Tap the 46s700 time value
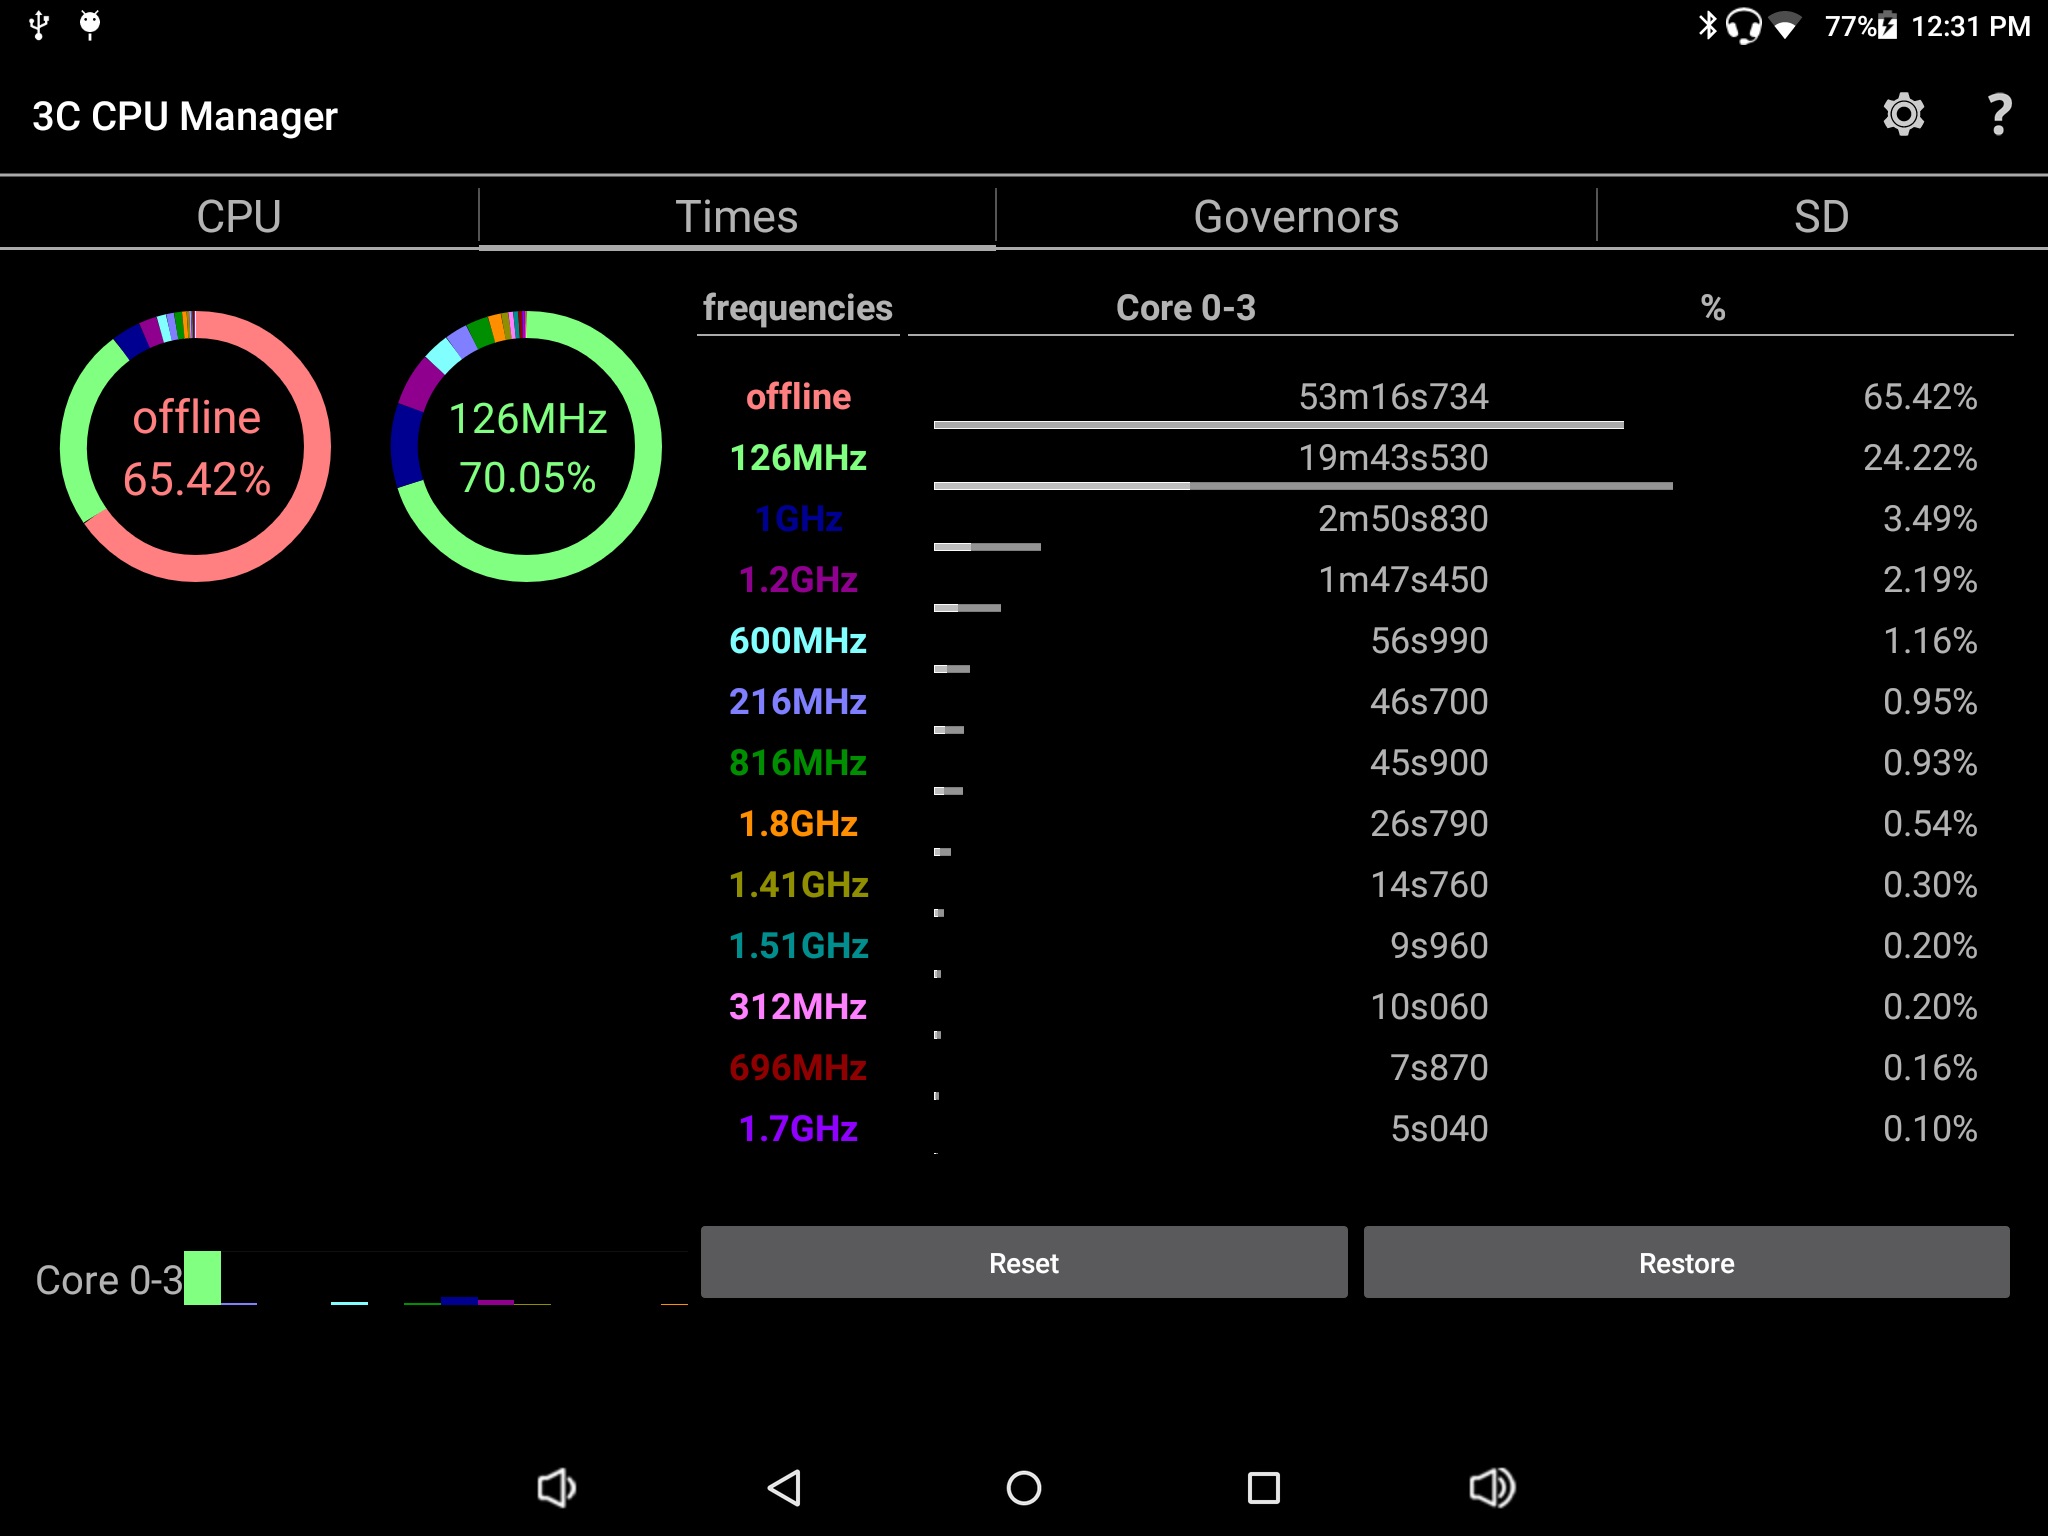The height and width of the screenshot is (1536, 2048). click(x=1429, y=702)
